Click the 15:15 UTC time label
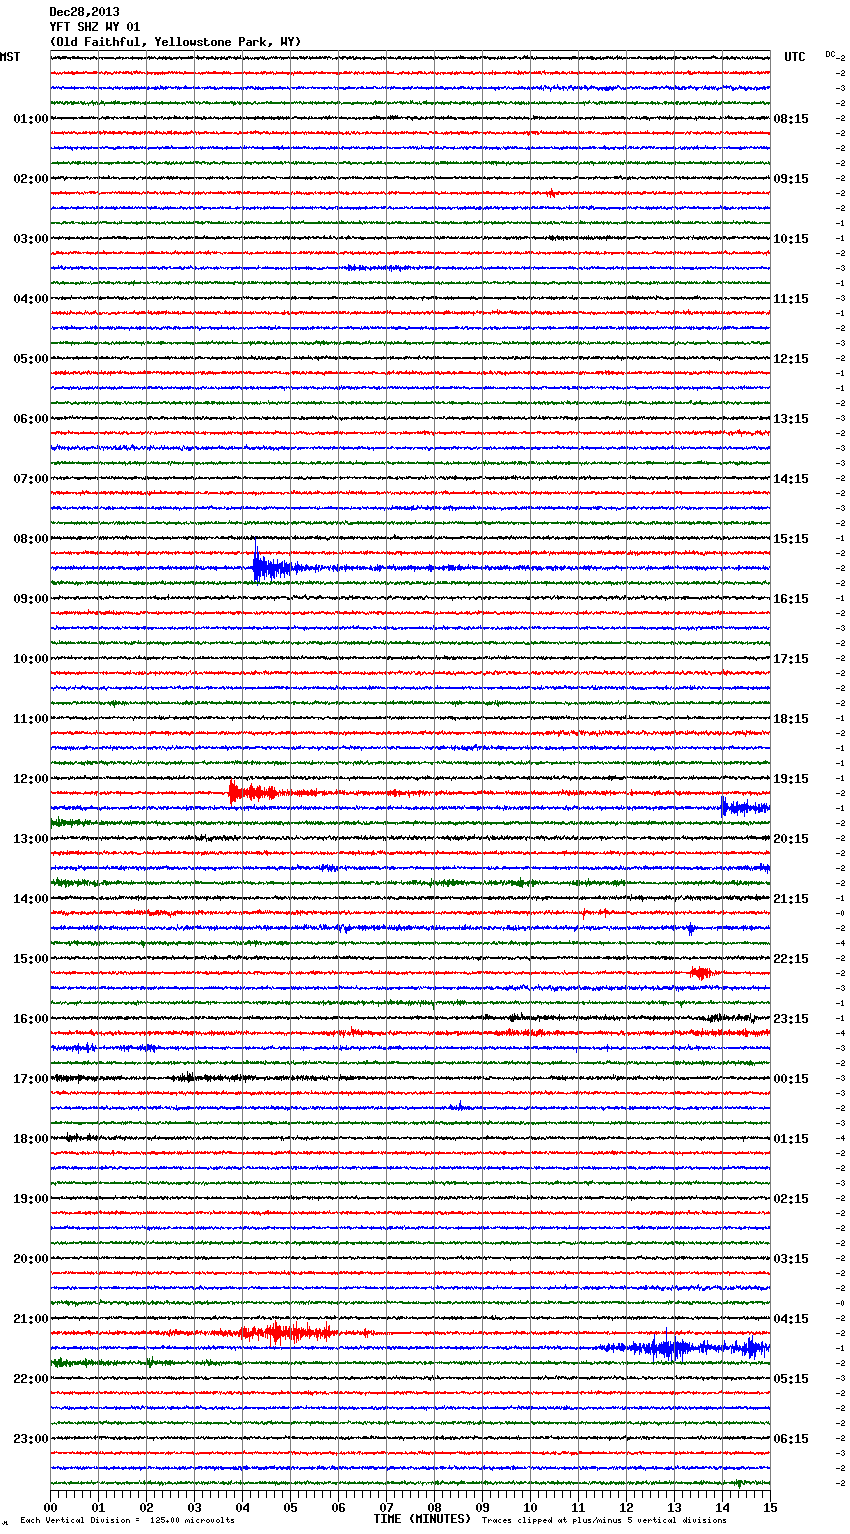 (x=791, y=539)
